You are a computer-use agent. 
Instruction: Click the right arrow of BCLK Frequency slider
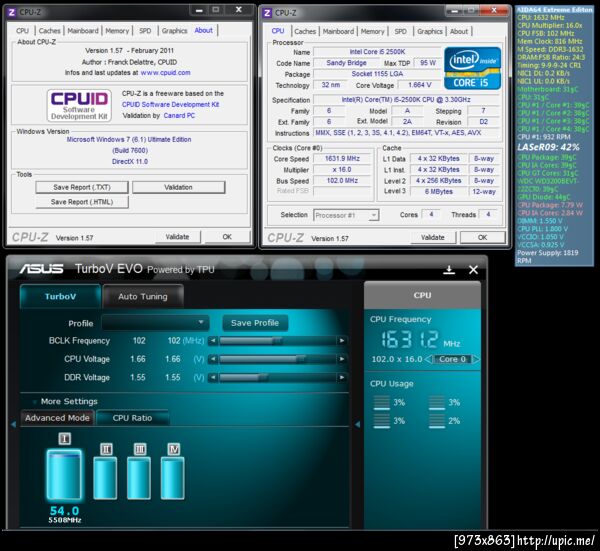pyautogui.click(x=342, y=341)
